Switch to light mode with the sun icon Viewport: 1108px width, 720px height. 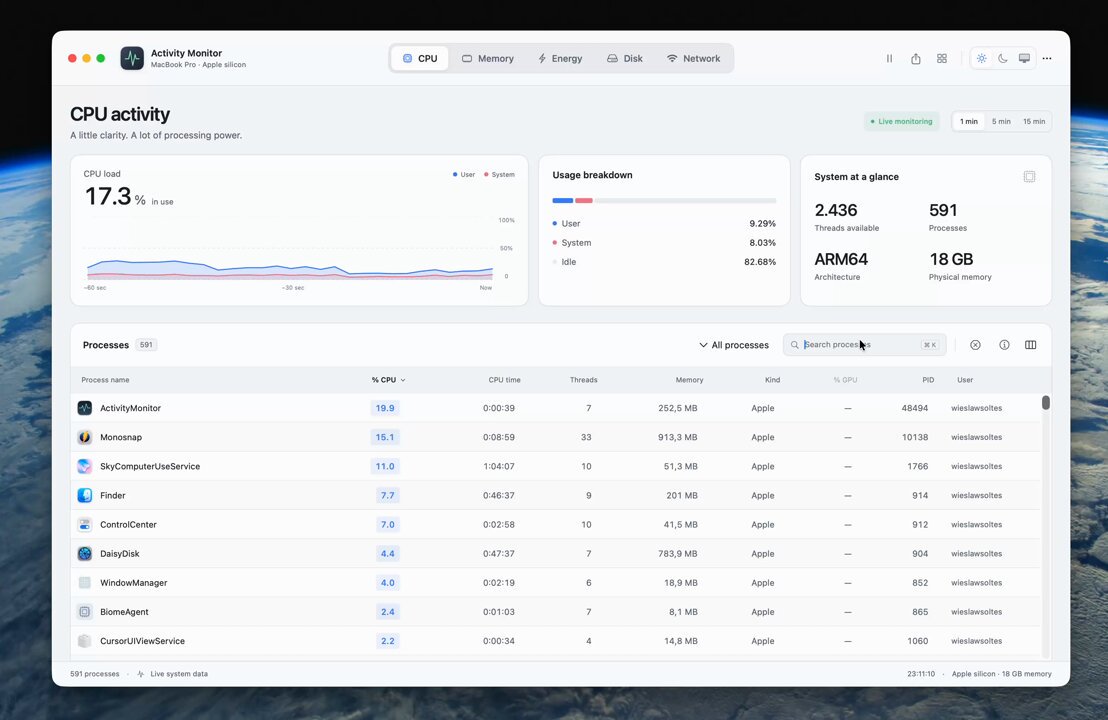(x=982, y=59)
